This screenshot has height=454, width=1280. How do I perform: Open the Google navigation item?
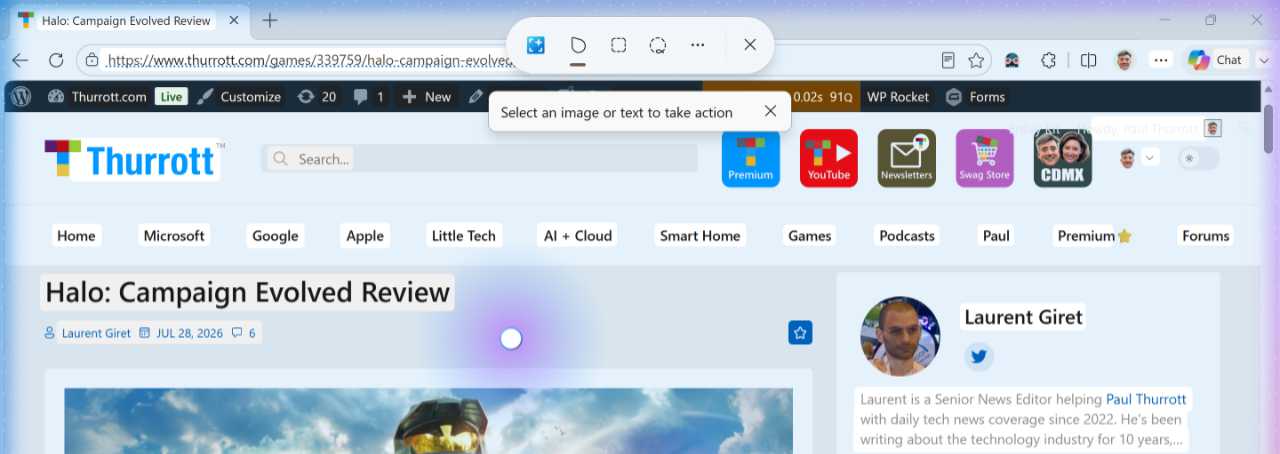pyautogui.click(x=275, y=235)
